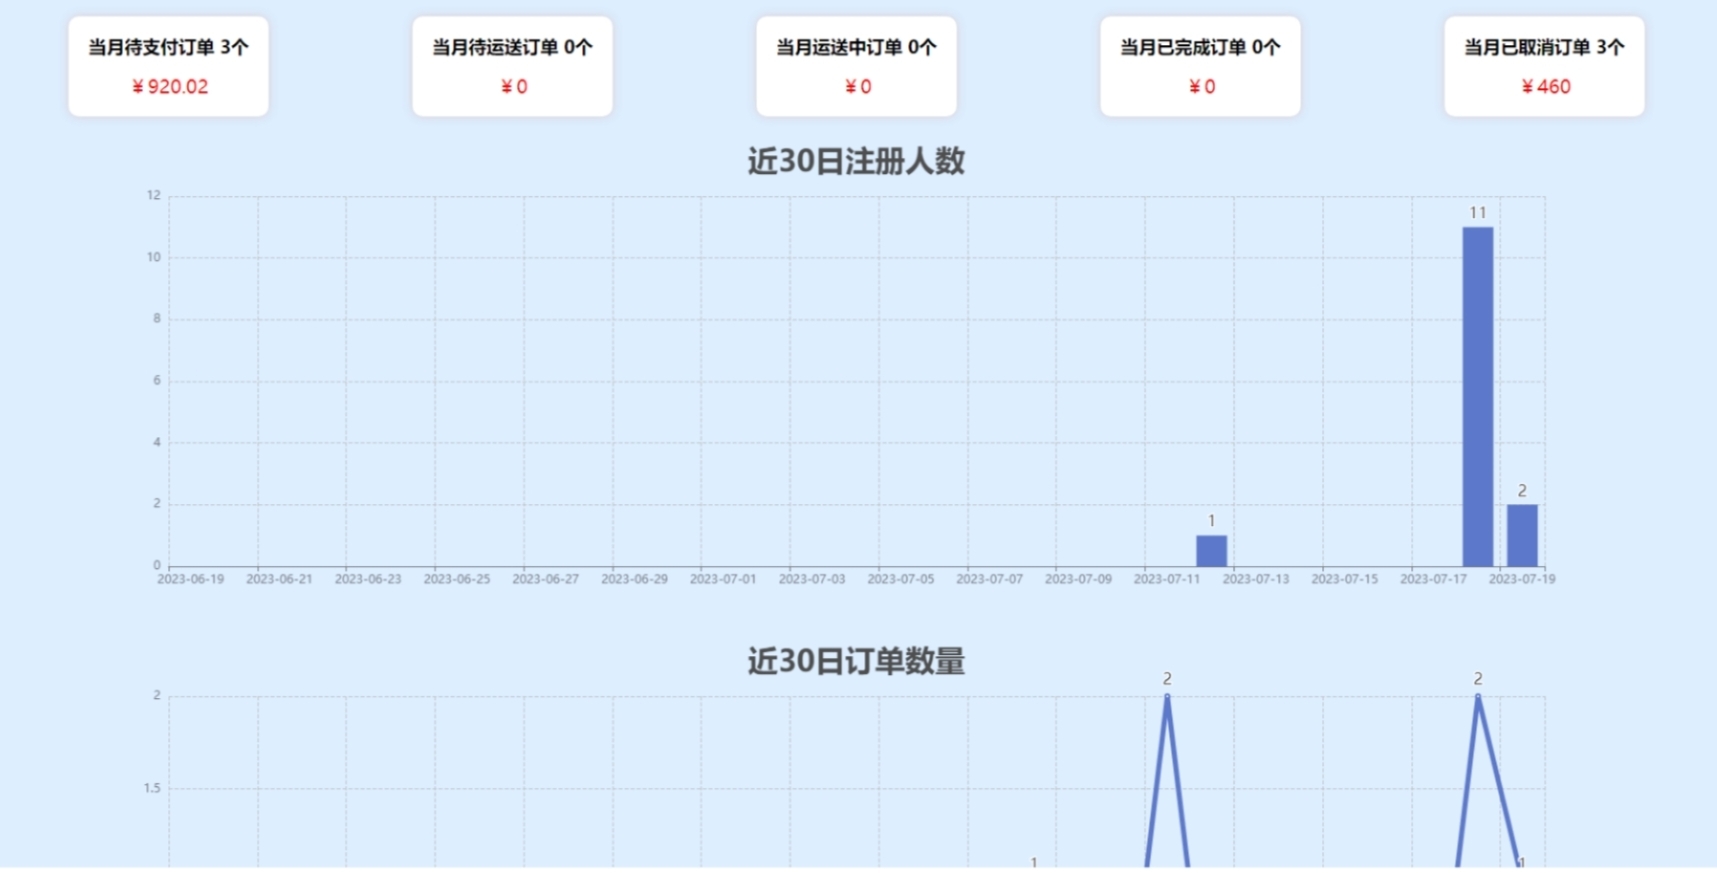This screenshot has width=1717, height=873.
Task: Click the 2023-06-19 axis label
Action: pos(190,579)
